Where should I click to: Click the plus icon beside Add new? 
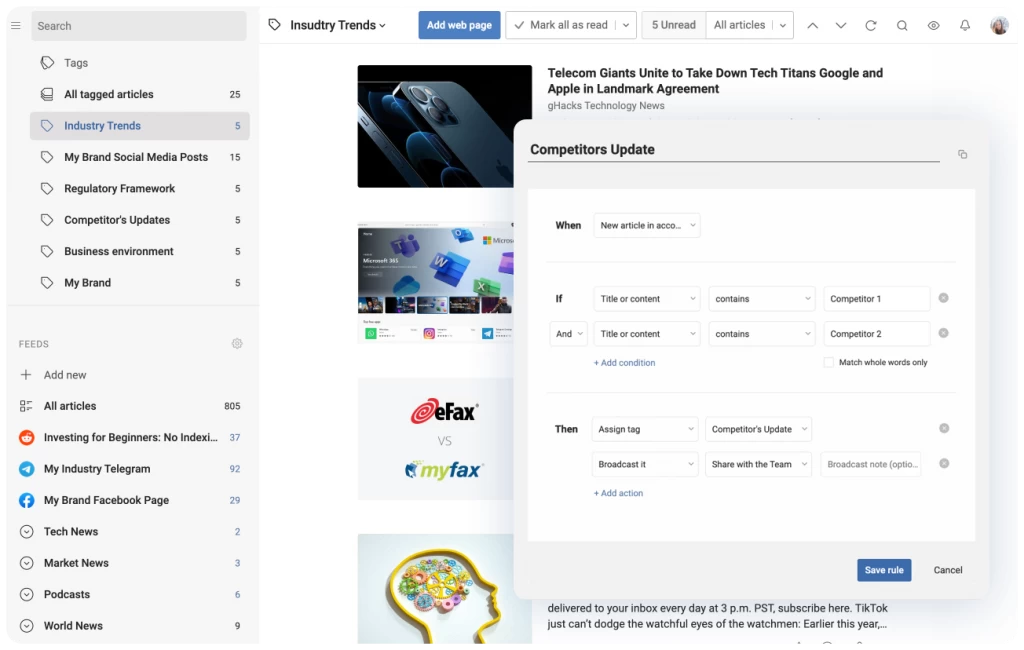26,375
